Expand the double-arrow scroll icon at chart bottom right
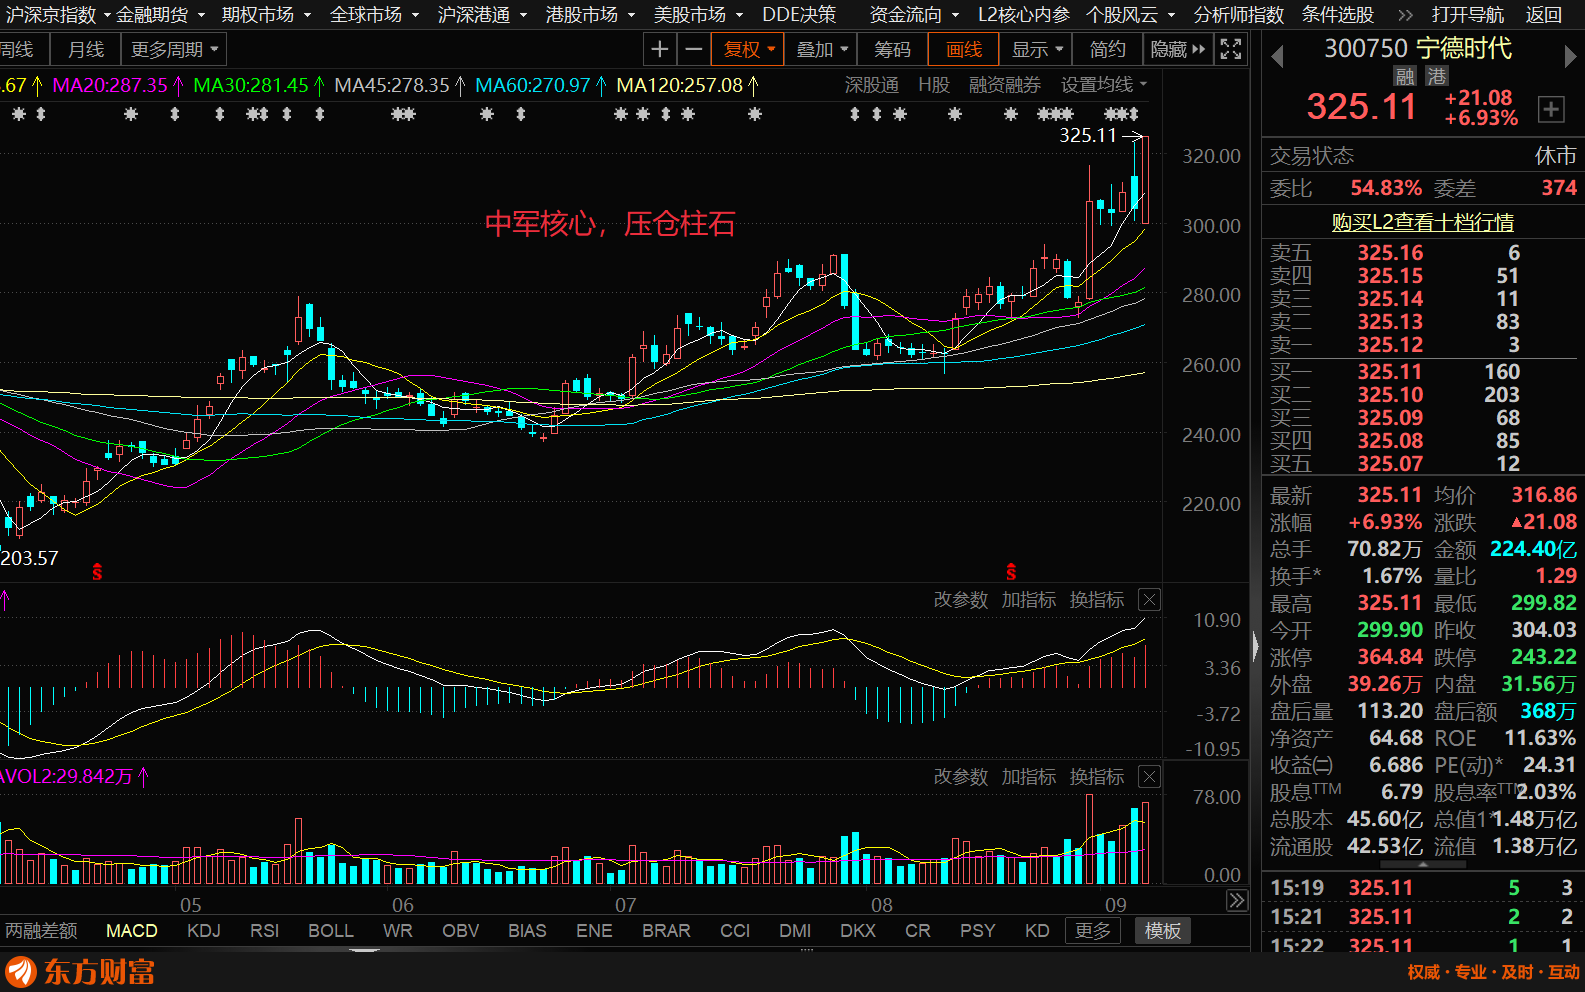Screen dimensions: 1585x992 (x=1237, y=901)
